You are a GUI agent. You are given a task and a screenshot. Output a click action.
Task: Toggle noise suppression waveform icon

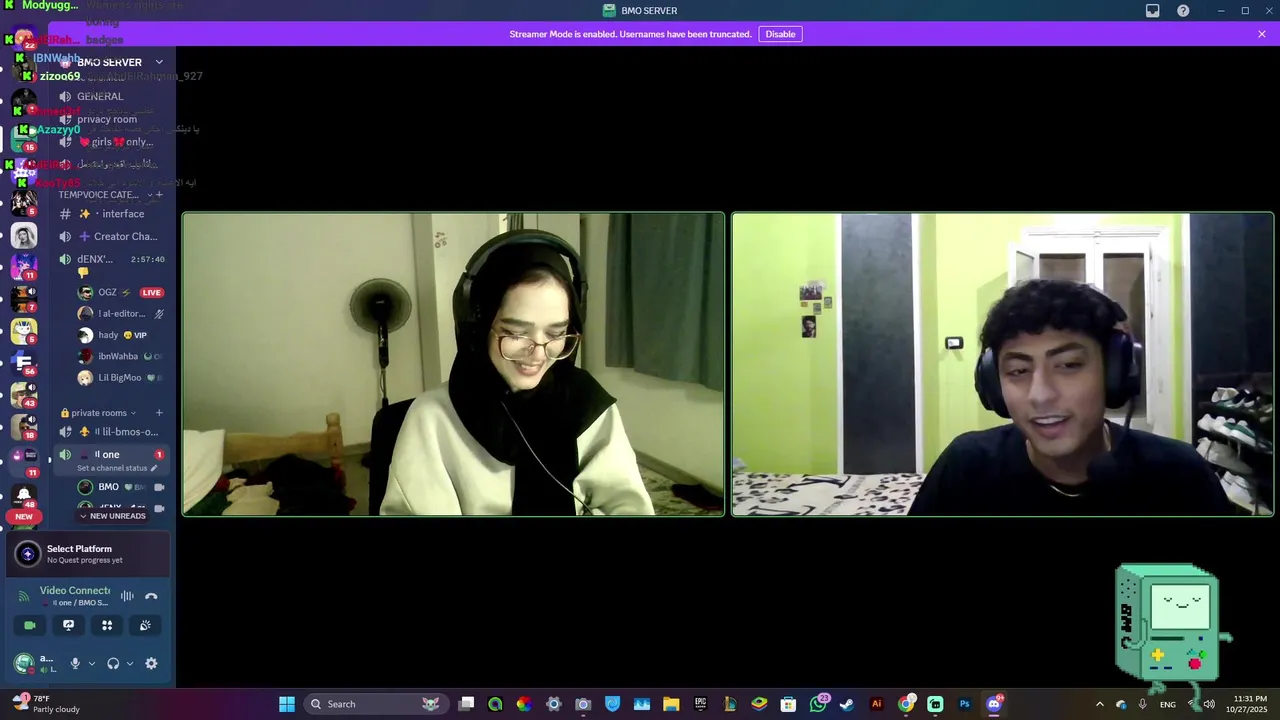127,596
